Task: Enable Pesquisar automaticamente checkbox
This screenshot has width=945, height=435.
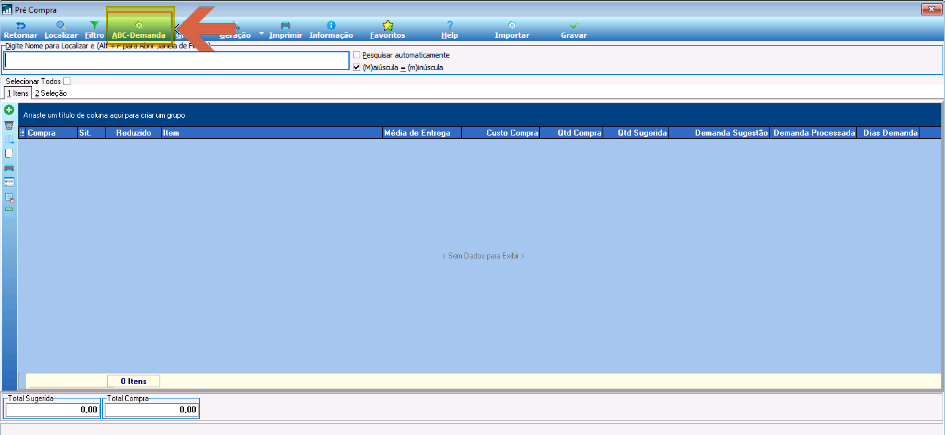Action: (x=357, y=55)
